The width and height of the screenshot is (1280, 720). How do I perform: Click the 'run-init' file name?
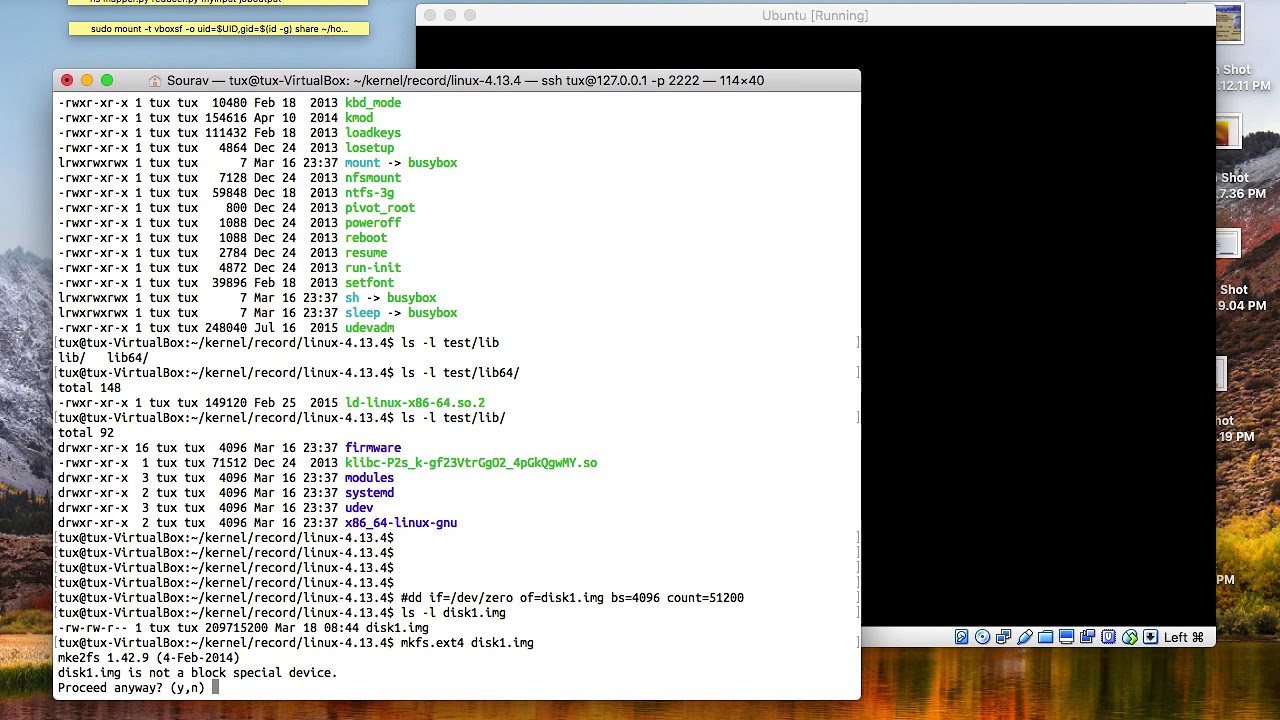coord(373,268)
